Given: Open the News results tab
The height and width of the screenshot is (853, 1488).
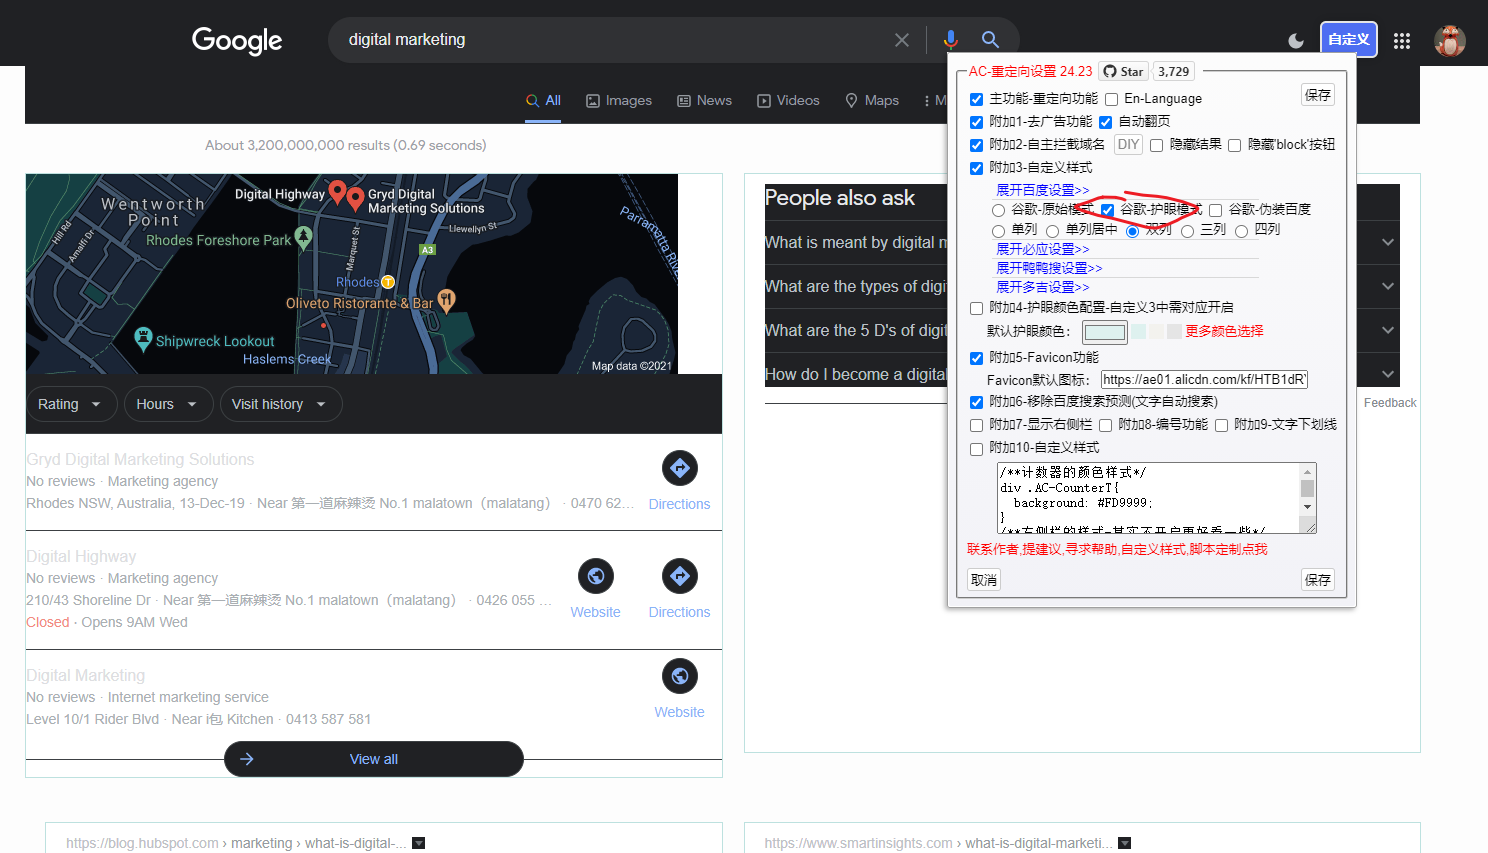Looking at the screenshot, I should click(x=704, y=100).
